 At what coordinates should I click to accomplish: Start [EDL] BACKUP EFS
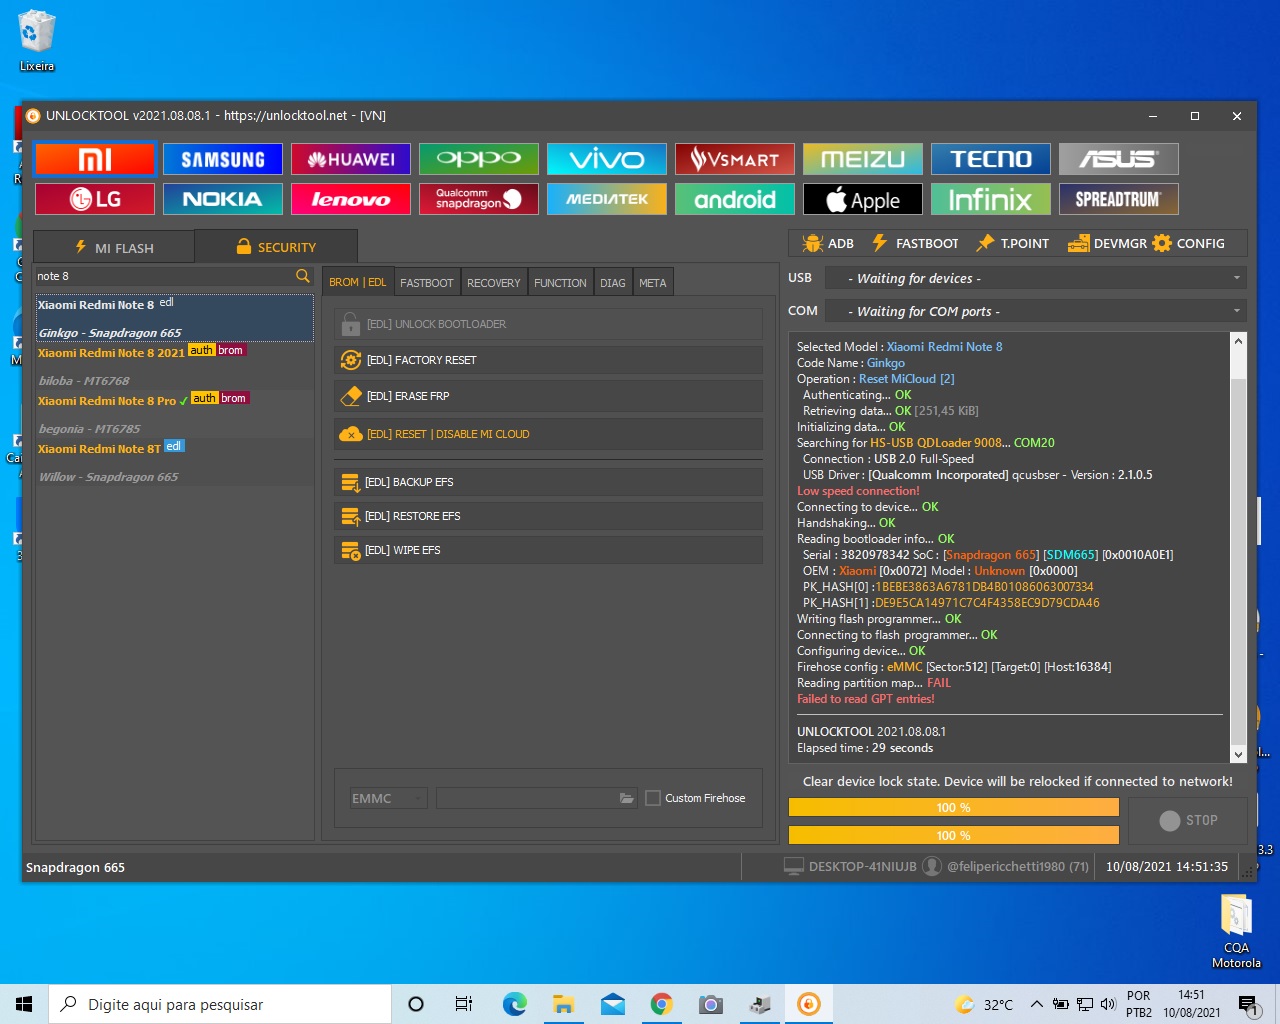[548, 482]
